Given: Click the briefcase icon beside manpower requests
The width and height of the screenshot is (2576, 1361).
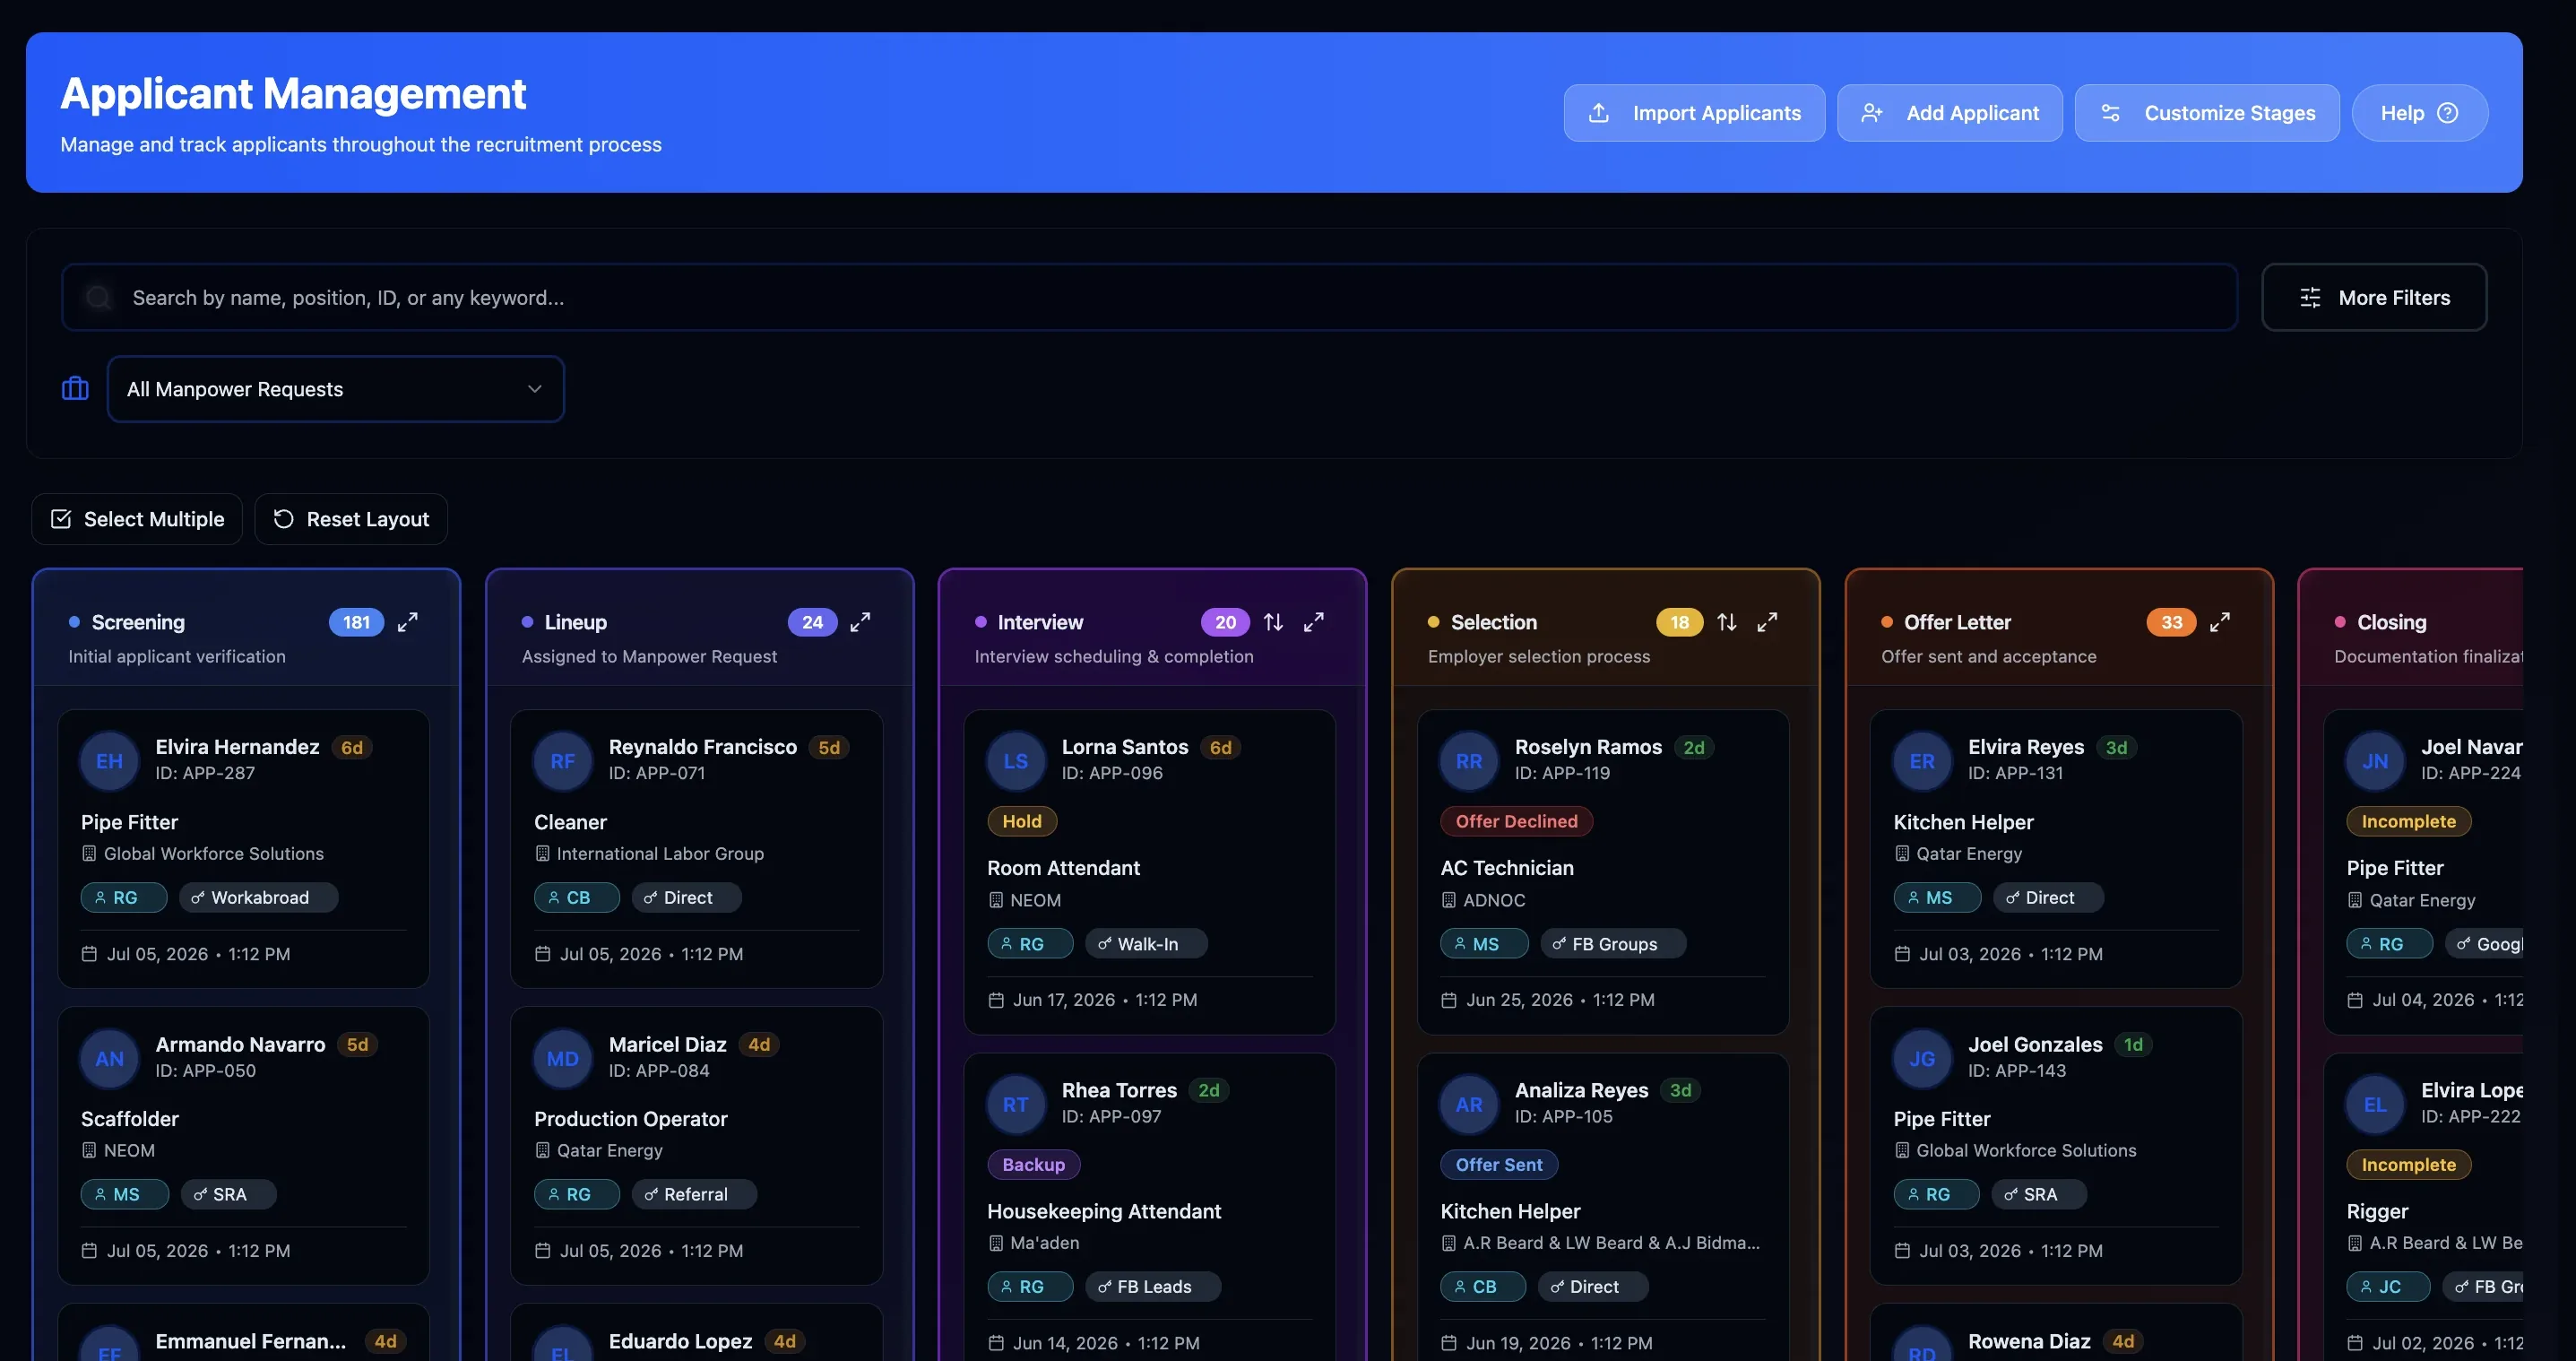Looking at the screenshot, I should (75, 389).
